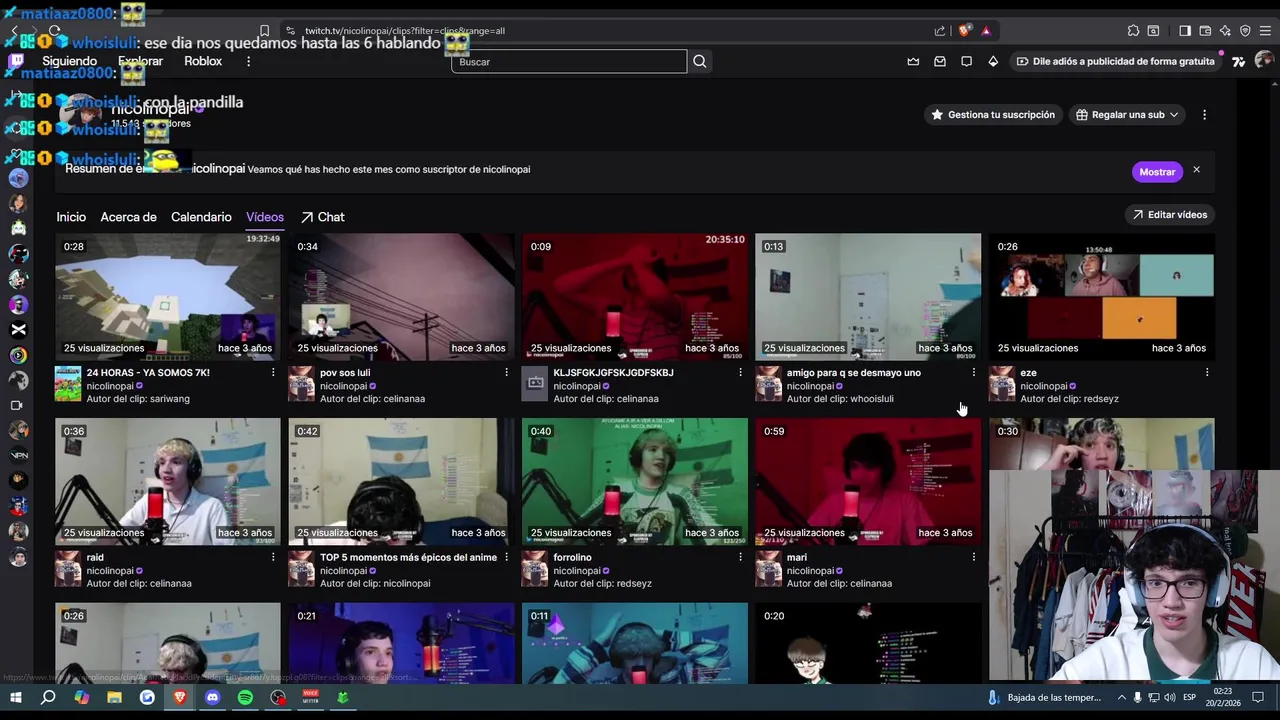Open Brave Leo AI sparkle icon
Screen dimensions: 1280x720
pyautogui.click(x=1225, y=30)
